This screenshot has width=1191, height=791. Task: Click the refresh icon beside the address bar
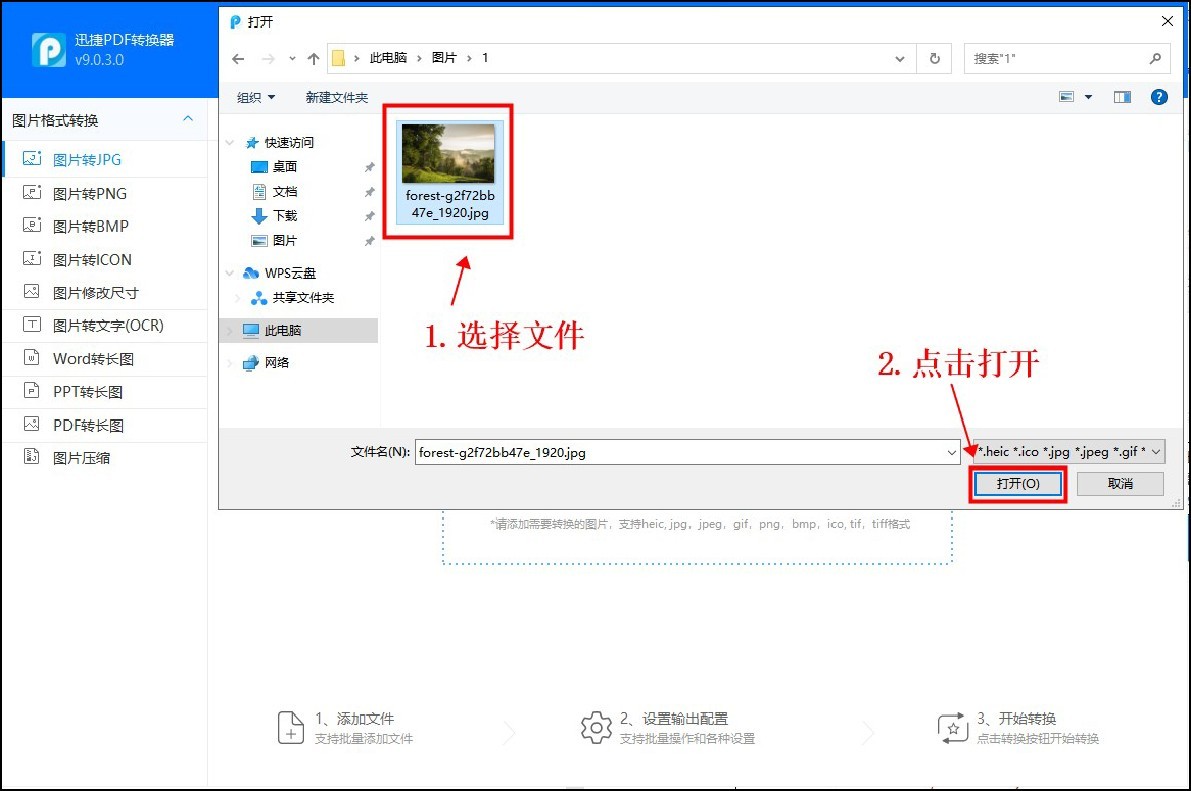coord(934,58)
